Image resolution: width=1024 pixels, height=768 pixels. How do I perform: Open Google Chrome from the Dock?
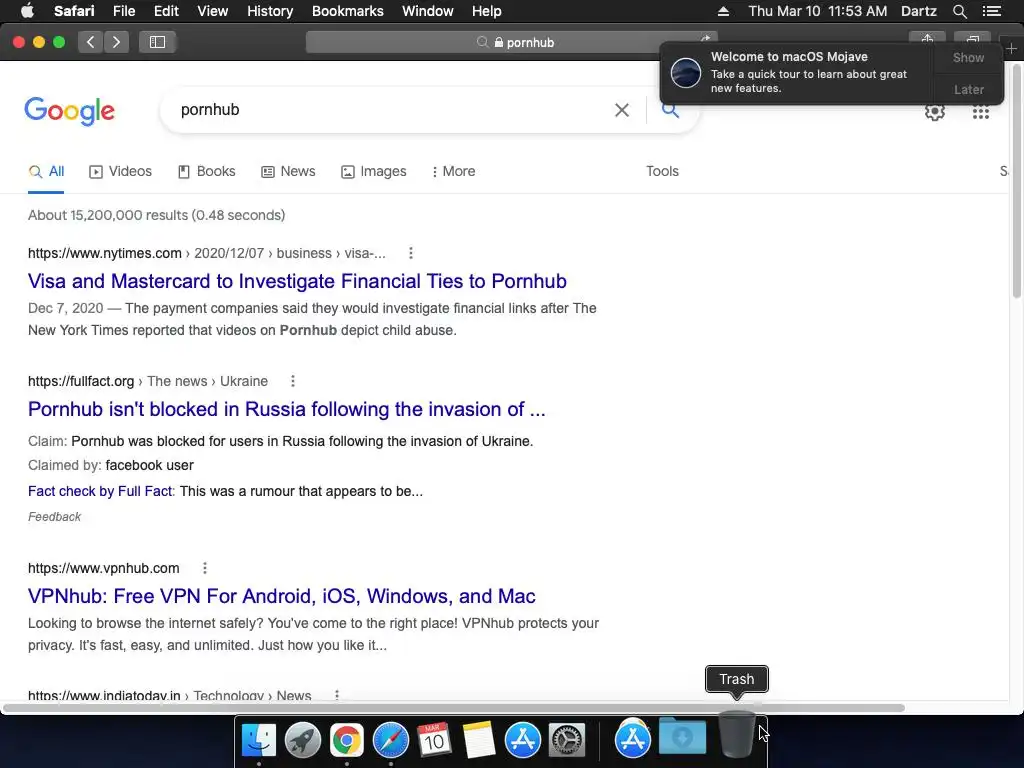346,740
